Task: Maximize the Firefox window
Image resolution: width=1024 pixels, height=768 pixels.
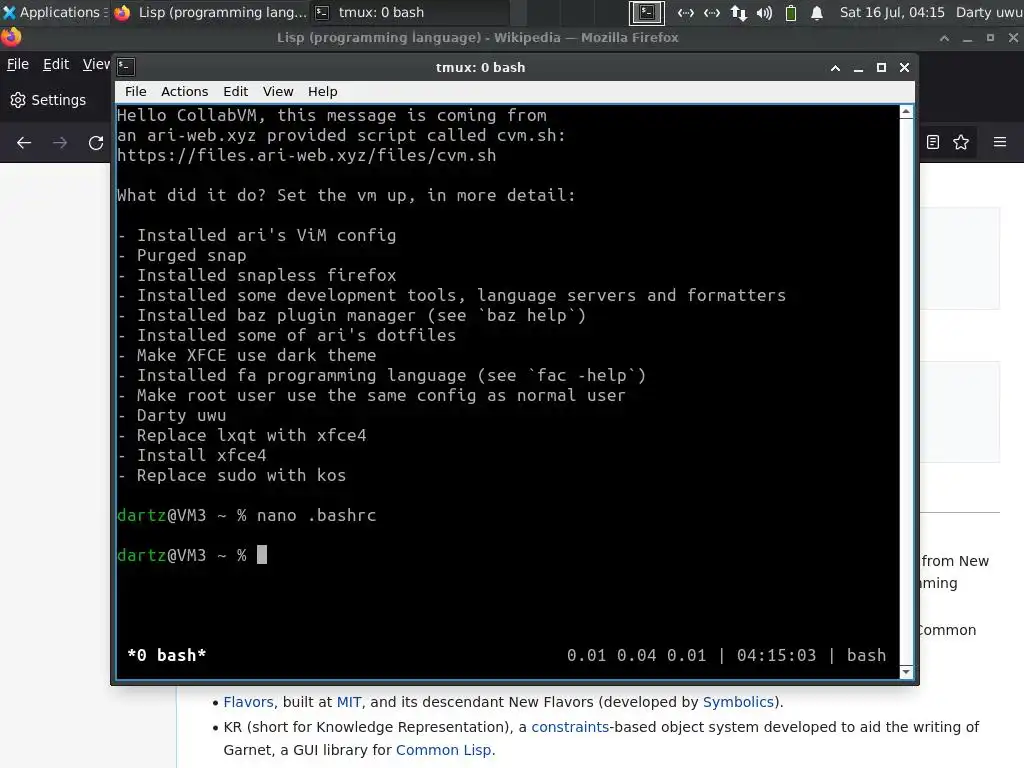Action: 991,38
